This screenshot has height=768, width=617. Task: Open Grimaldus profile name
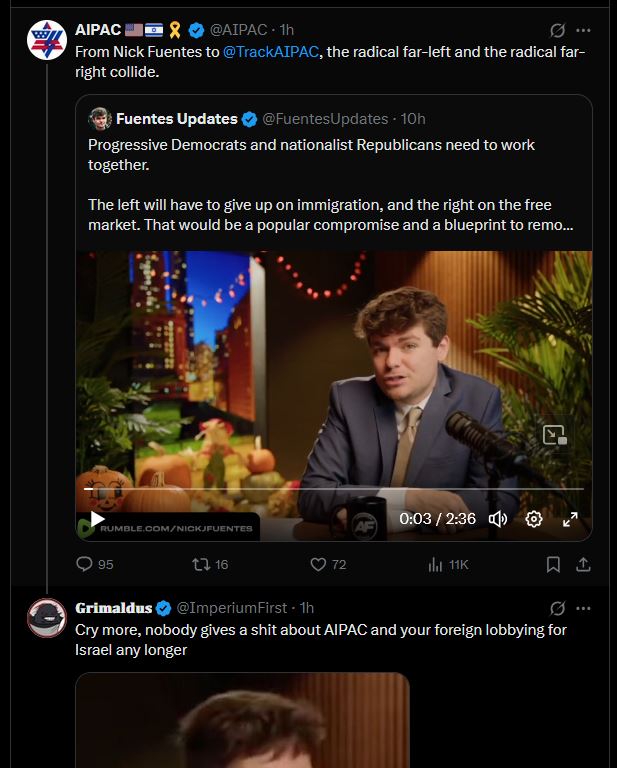(x=113, y=608)
